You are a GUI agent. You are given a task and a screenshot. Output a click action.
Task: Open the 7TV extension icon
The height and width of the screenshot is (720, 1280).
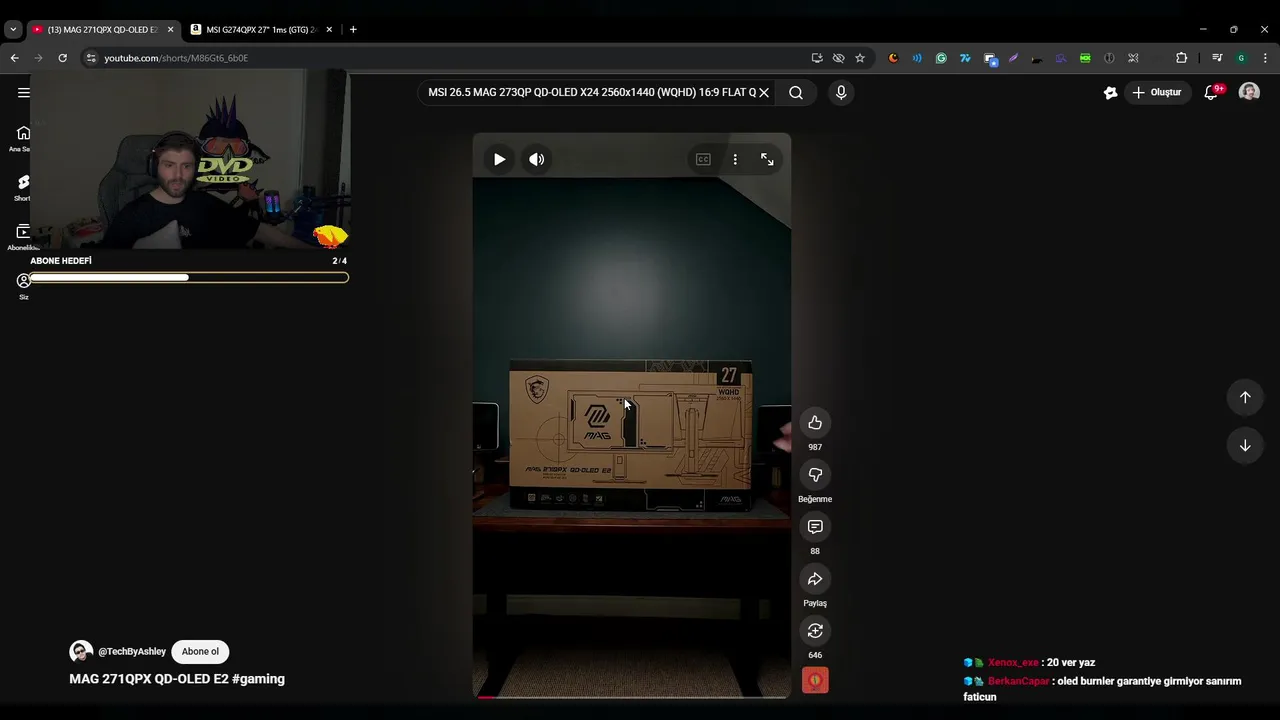click(965, 58)
